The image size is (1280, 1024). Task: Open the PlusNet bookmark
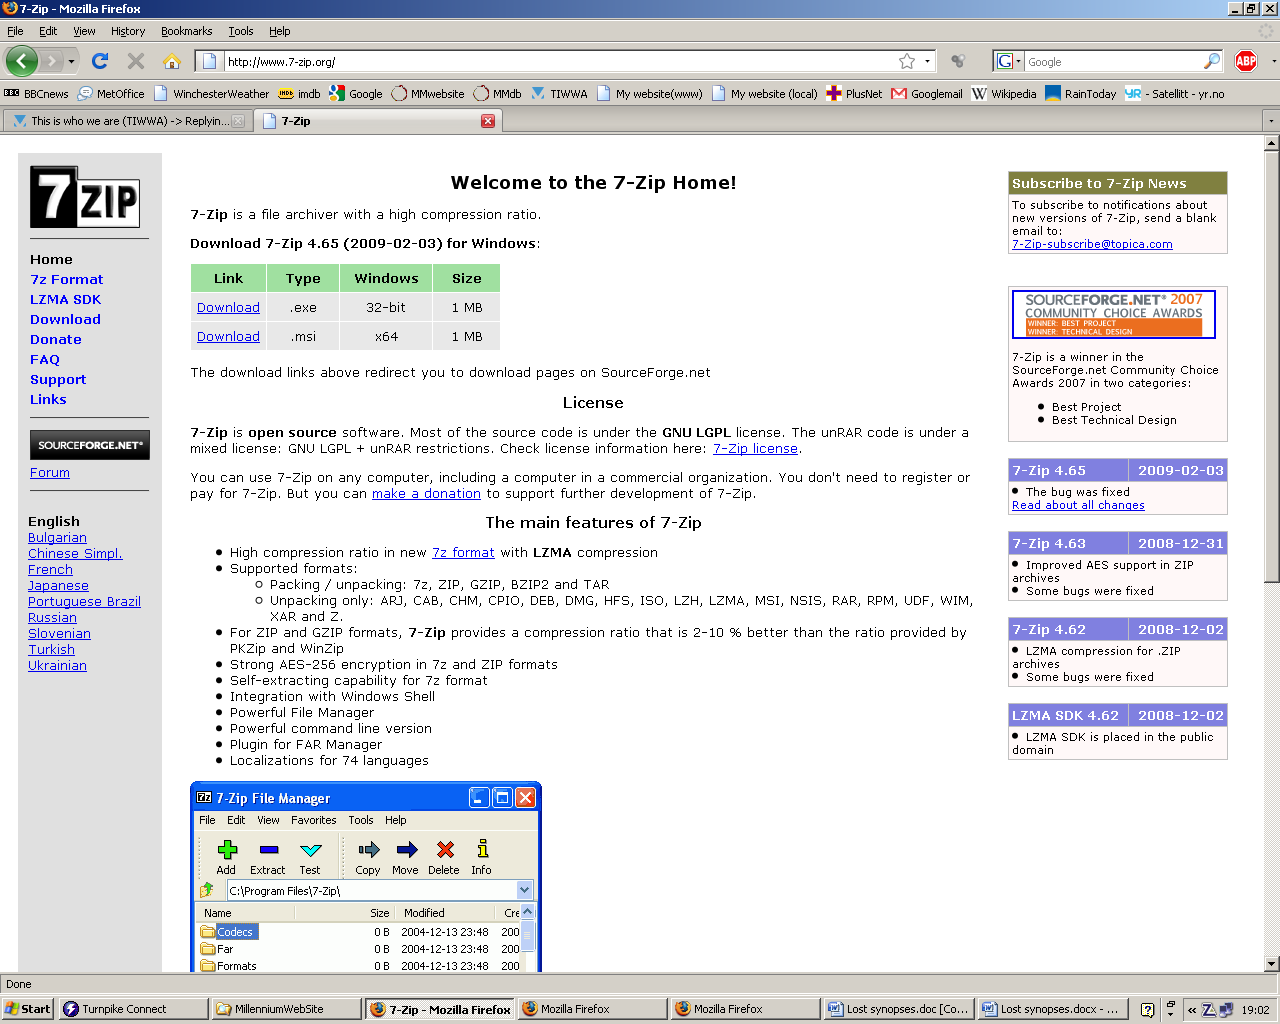pos(854,94)
